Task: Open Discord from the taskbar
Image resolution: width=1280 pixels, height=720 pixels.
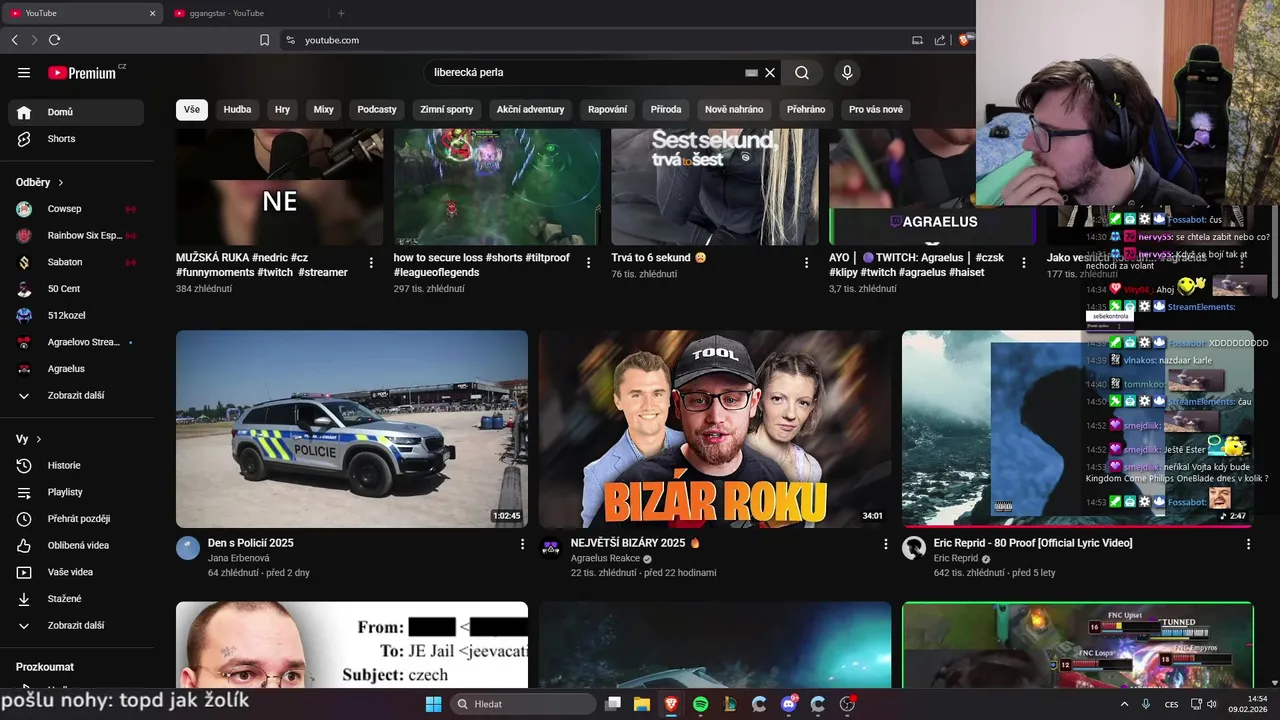Action: (x=788, y=704)
